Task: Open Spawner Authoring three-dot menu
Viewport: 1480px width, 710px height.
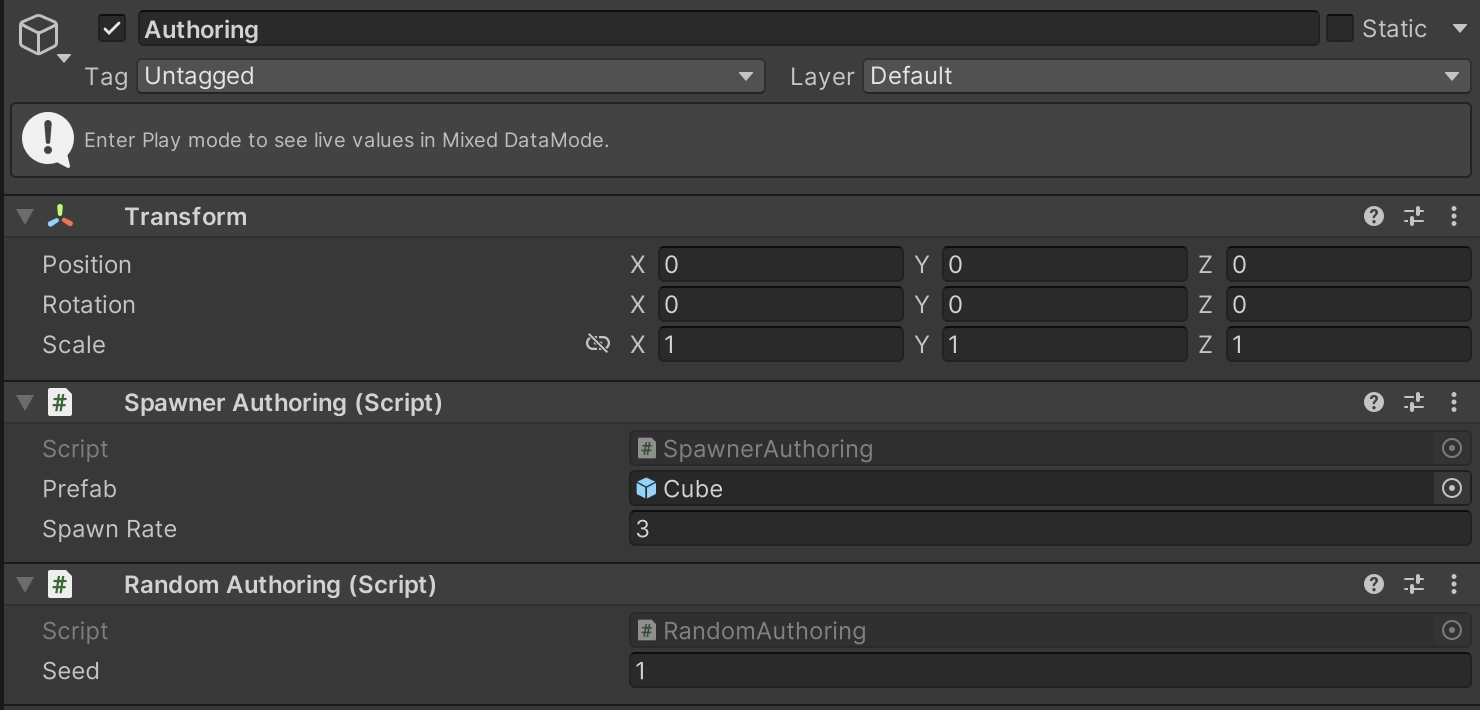Action: 1454,402
